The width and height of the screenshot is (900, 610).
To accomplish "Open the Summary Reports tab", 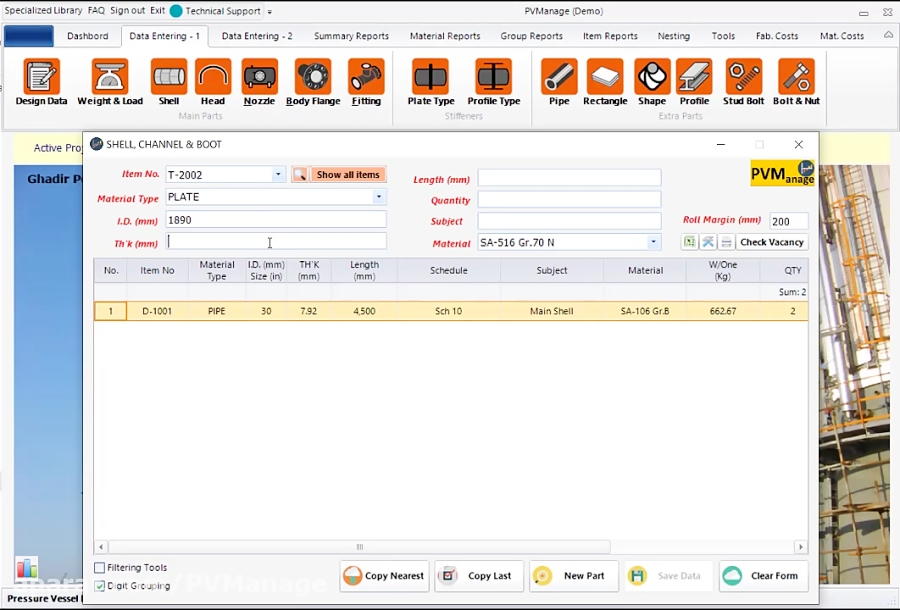I will click(351, 36).
